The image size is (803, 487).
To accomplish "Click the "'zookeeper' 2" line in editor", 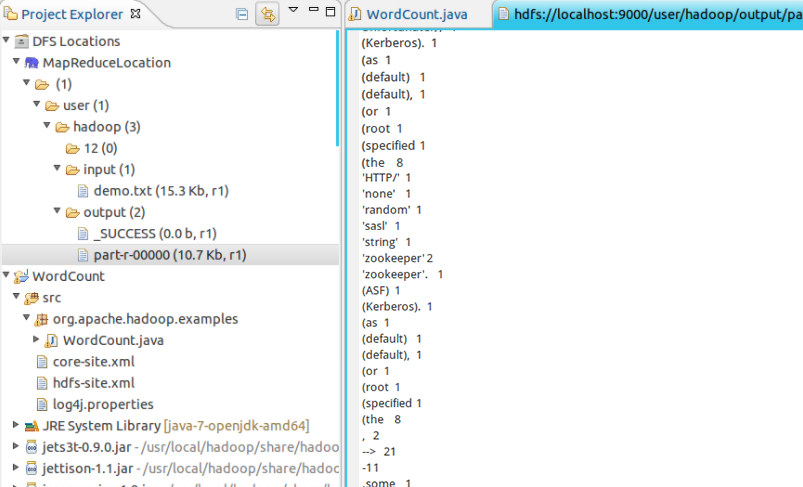I will pos(397,258).
